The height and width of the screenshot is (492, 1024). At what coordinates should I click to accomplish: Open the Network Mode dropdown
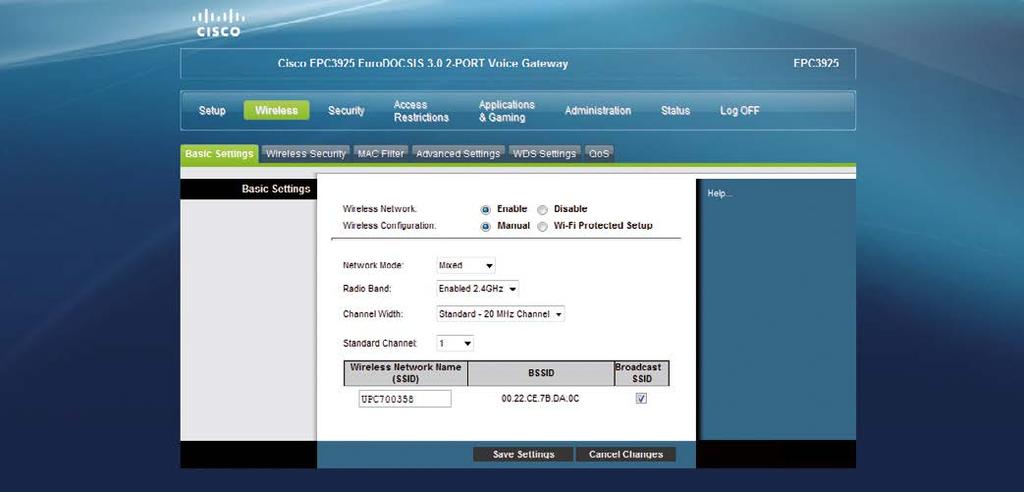tap(466, 266)
